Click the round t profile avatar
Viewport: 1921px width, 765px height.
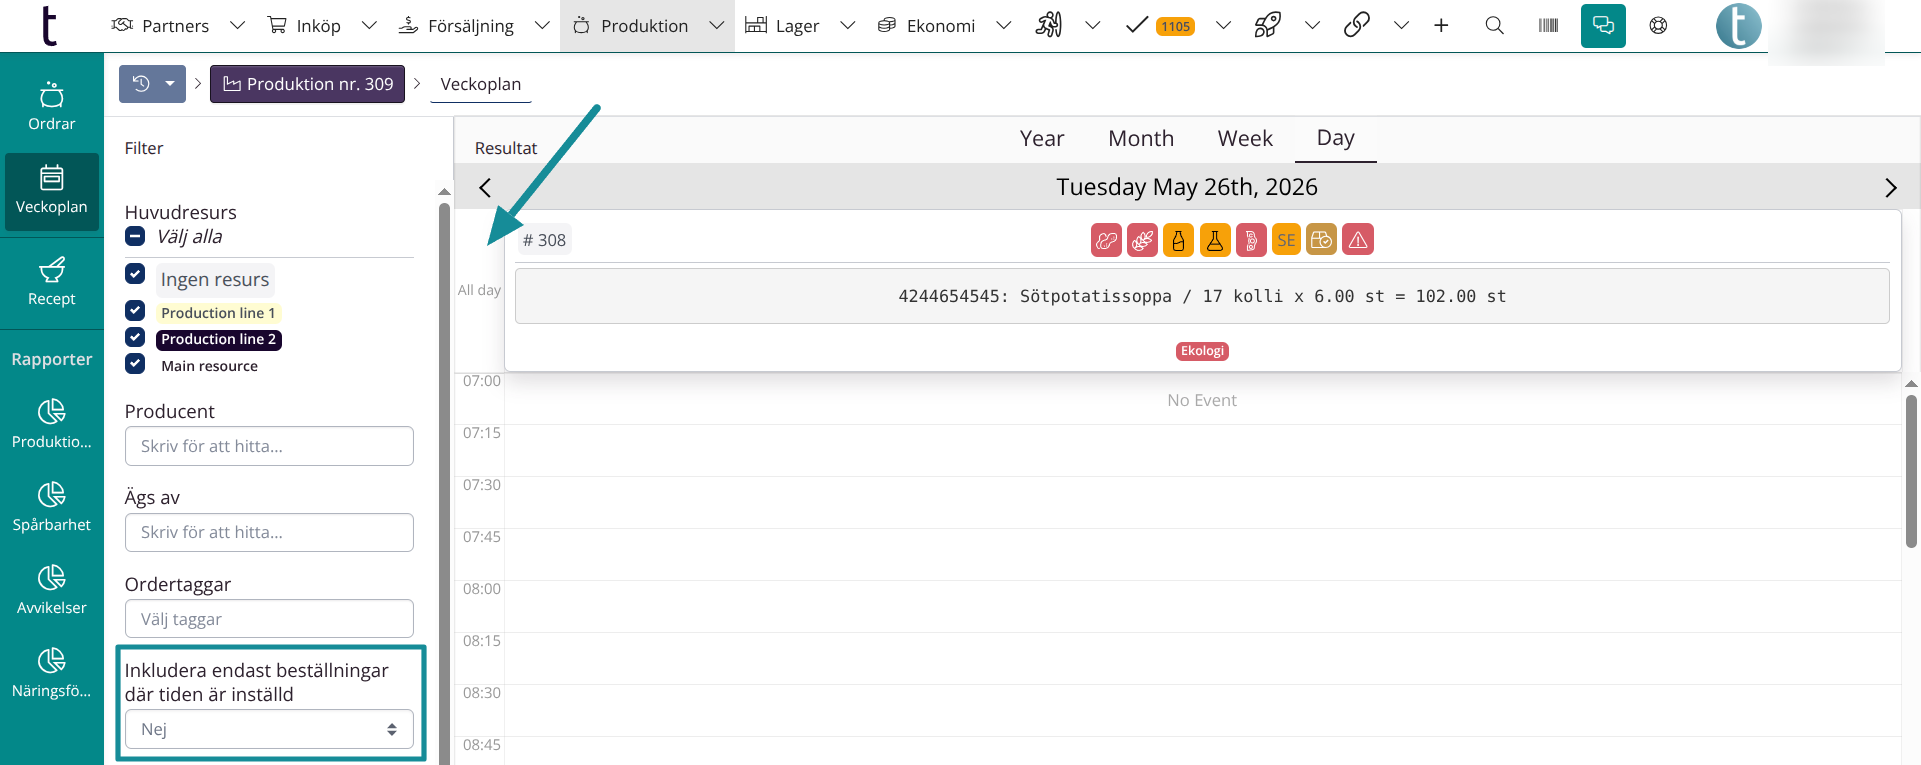[x=1739, y=26]
